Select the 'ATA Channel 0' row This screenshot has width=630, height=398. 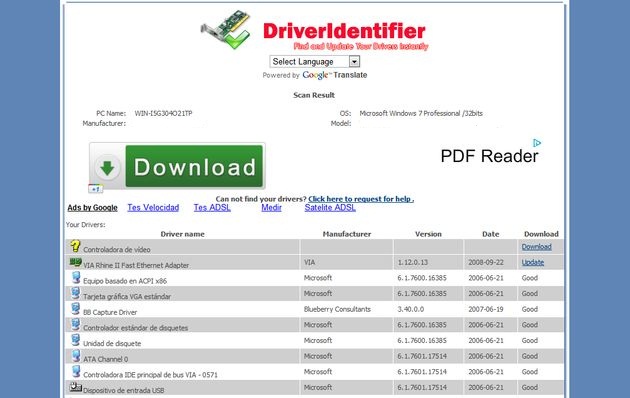click(315, 356)
